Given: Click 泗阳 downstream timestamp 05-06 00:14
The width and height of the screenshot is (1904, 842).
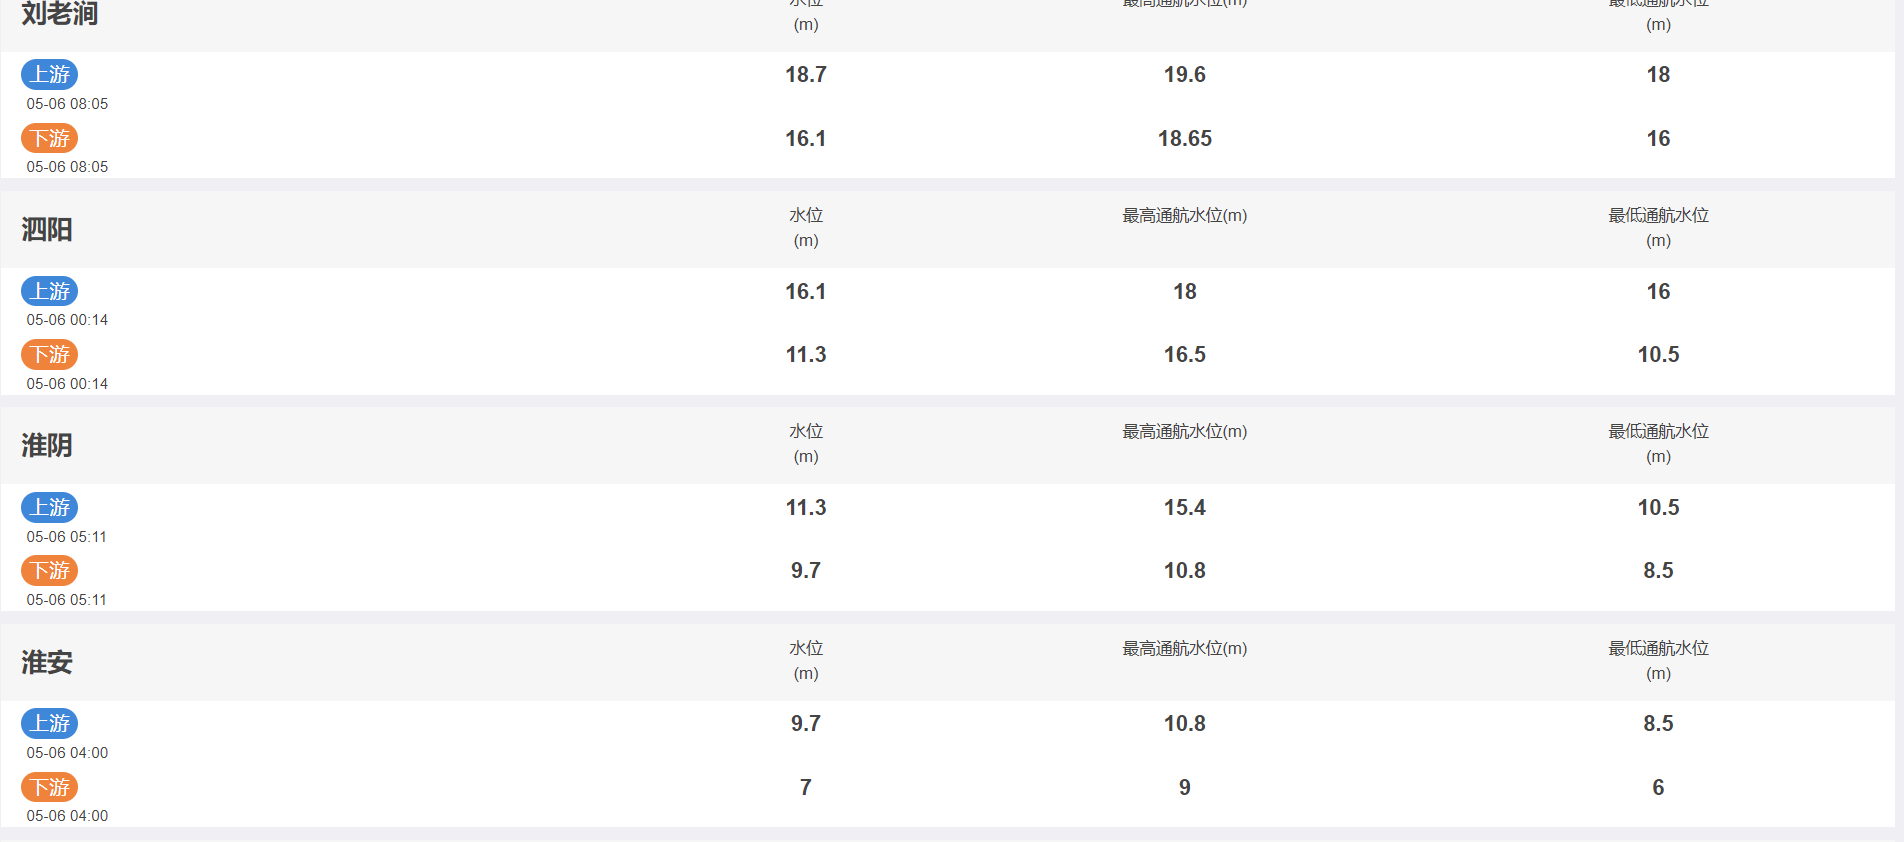Looking at the screenshot, I should point(67,384).
